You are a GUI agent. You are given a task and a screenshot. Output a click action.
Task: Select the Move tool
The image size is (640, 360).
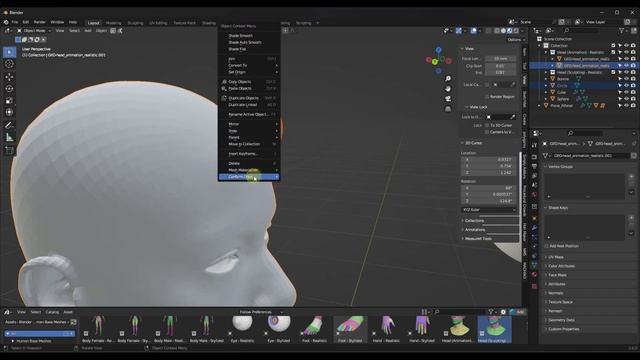point(9,77)
